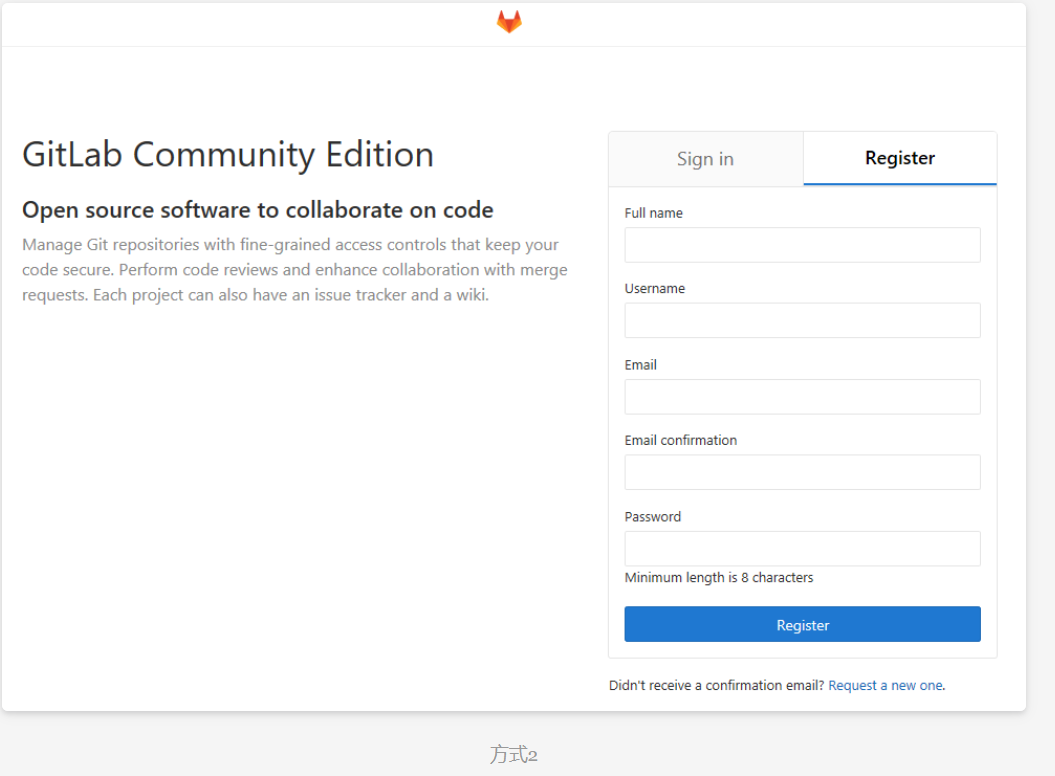Image resolution: width=1055 pixels, height=776 pixels.
Task: Click the Username field label
Action: tap(654, 288)
